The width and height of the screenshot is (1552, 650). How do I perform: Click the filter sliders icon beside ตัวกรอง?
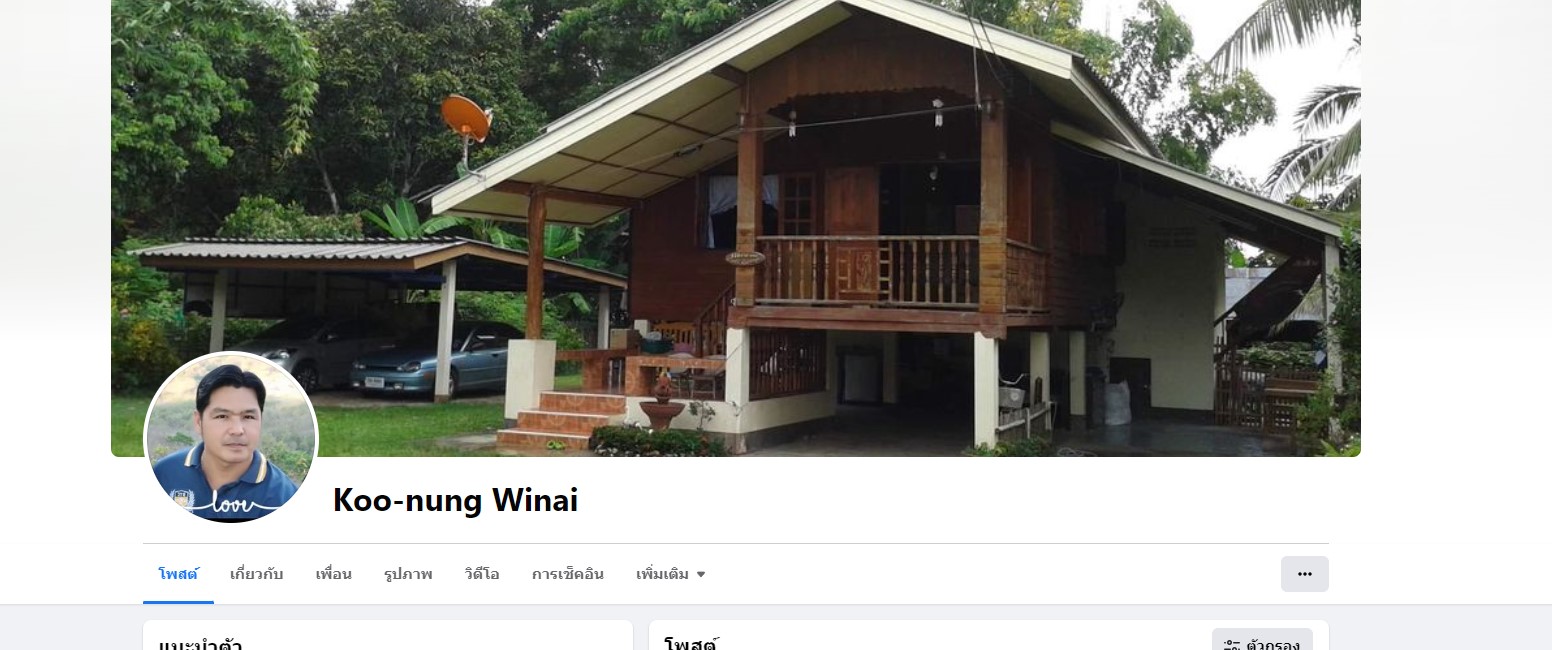tap(1232, 644)
